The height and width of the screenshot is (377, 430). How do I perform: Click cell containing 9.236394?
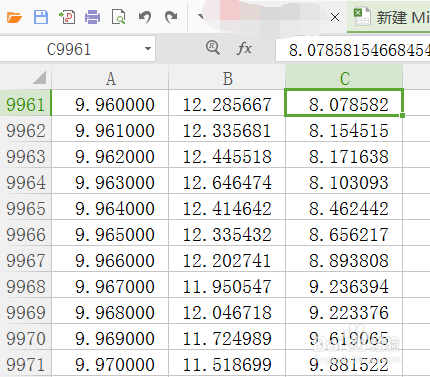point(344,286)
